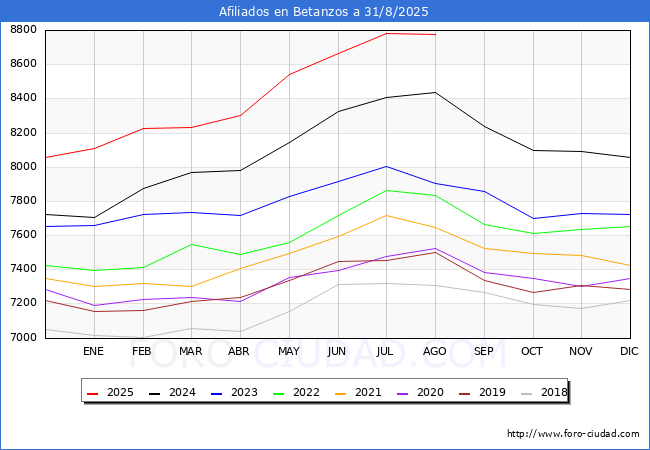Click the 8600 y-axis value
Screen dimensions: 650x450
(x=23, y=64)
